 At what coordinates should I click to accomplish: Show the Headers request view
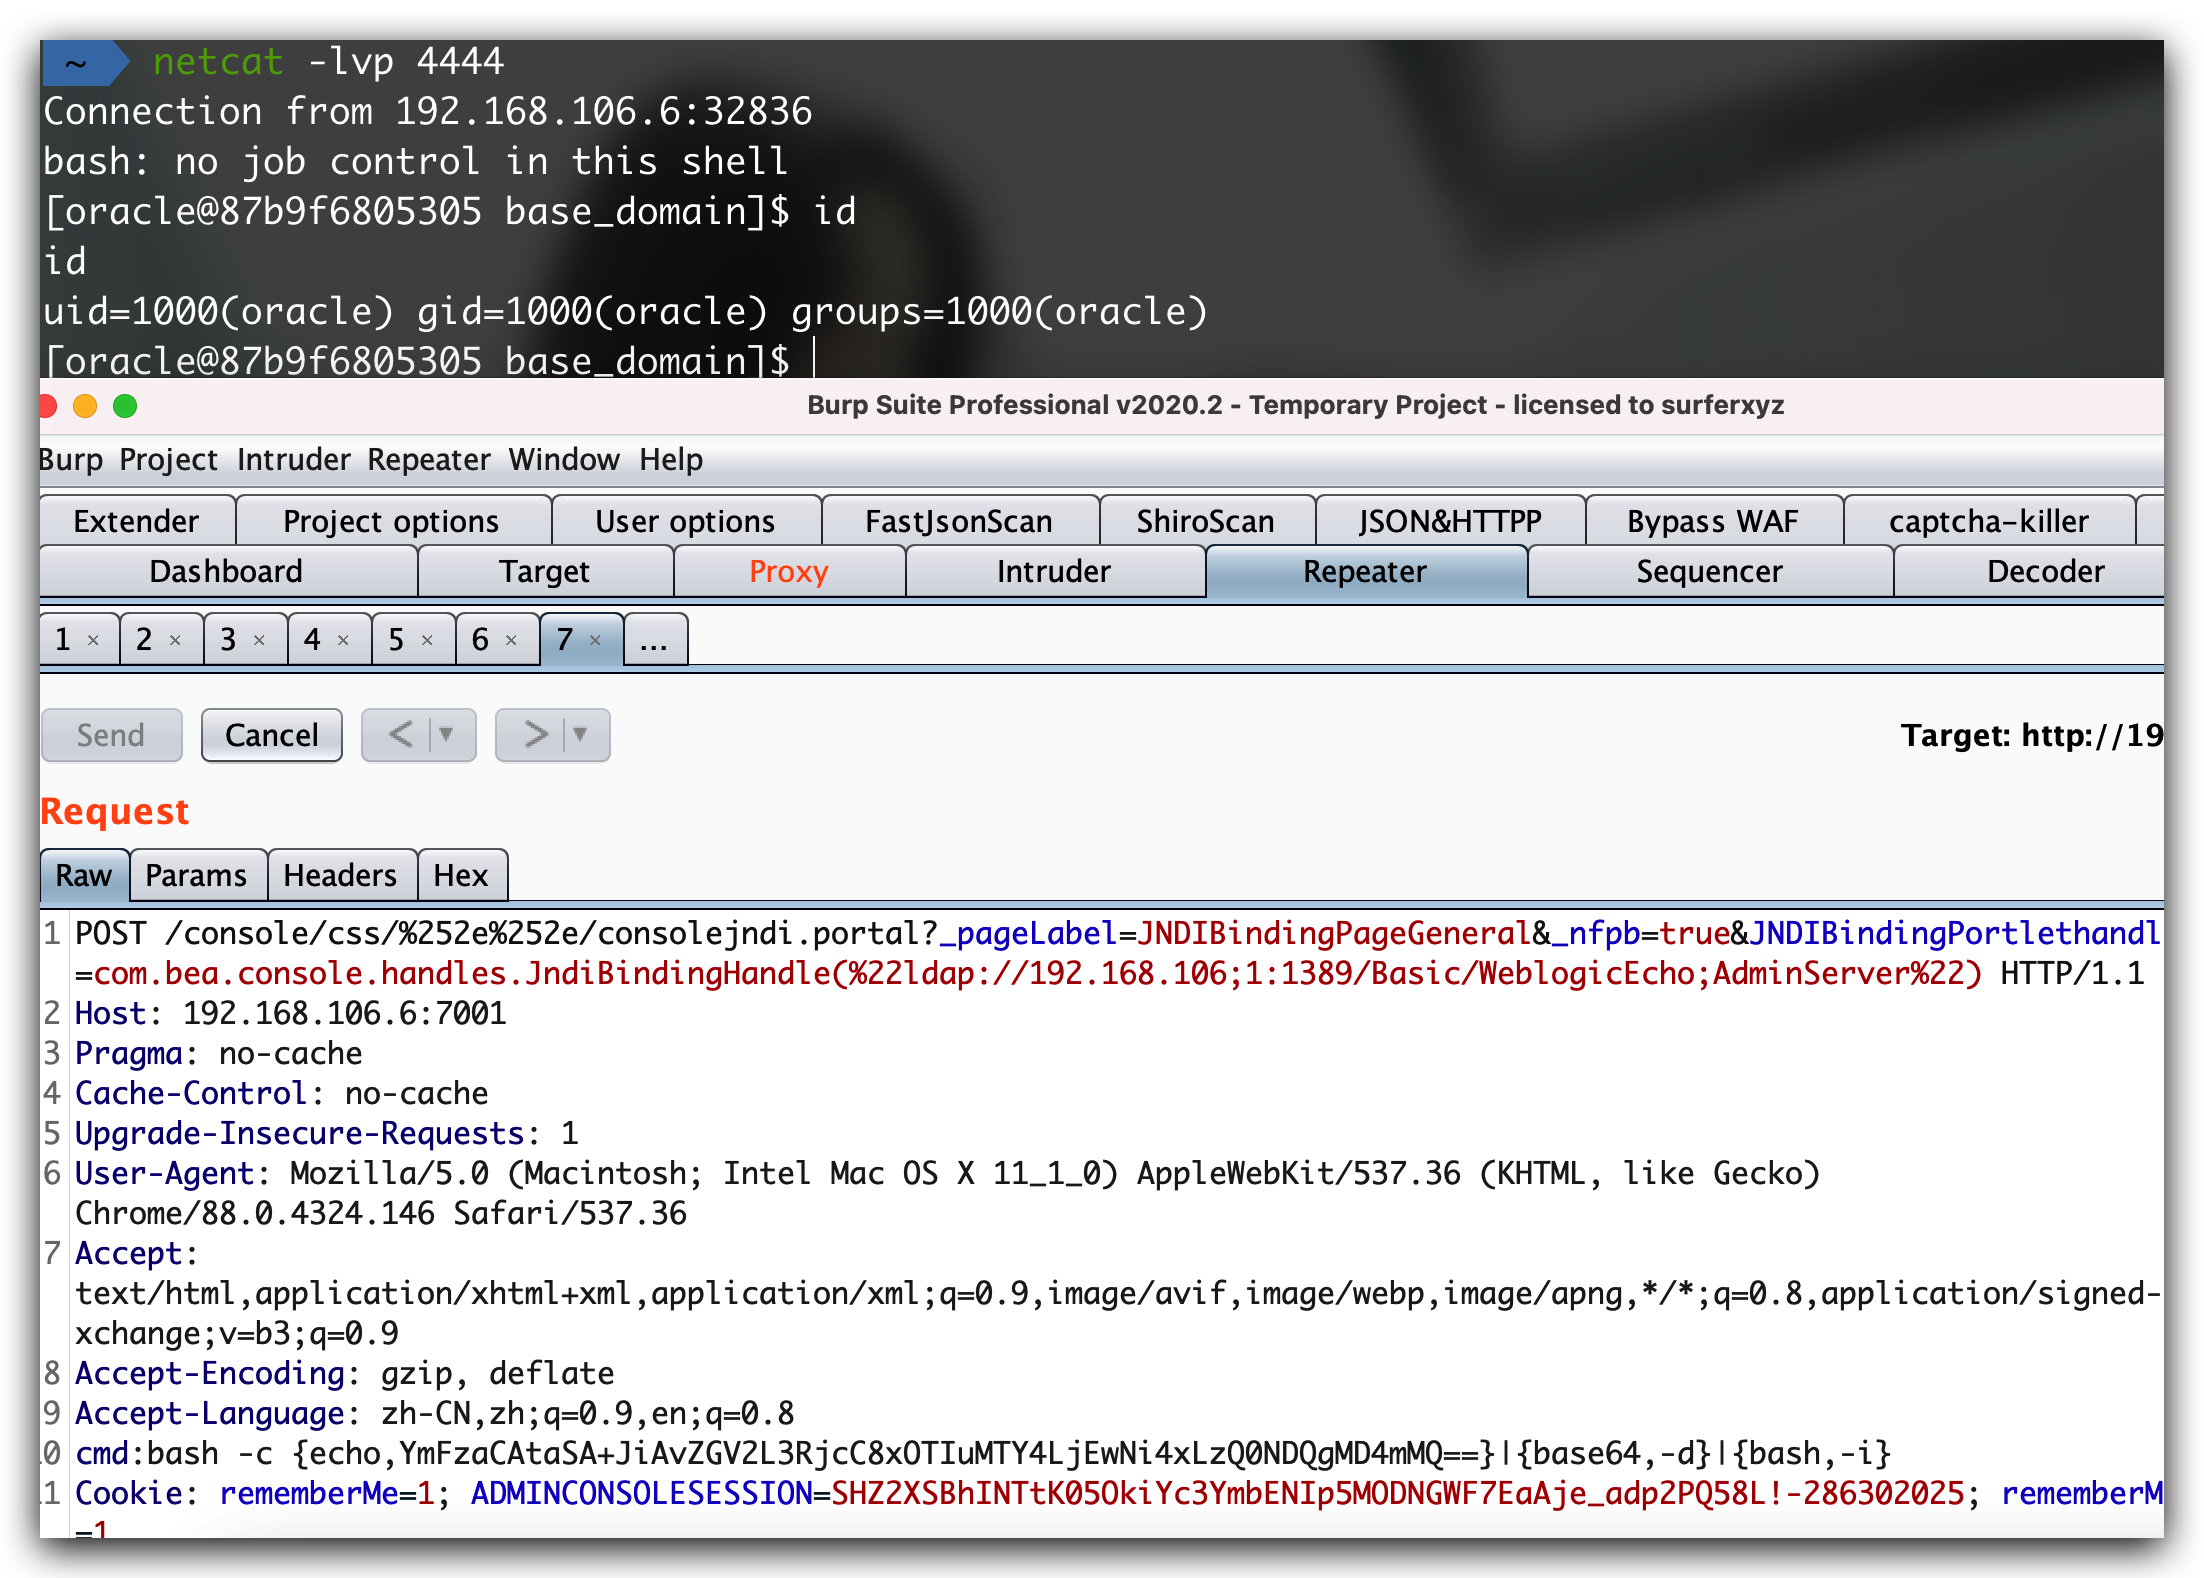pos(340,875)
